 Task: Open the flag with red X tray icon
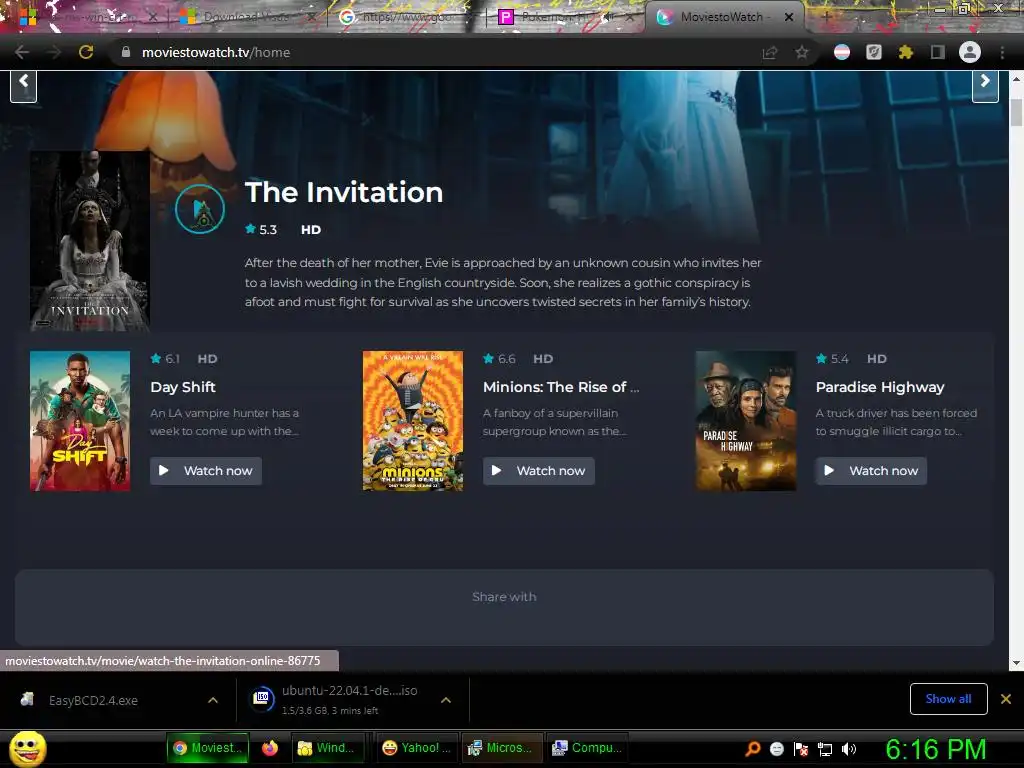click(801, 749)
